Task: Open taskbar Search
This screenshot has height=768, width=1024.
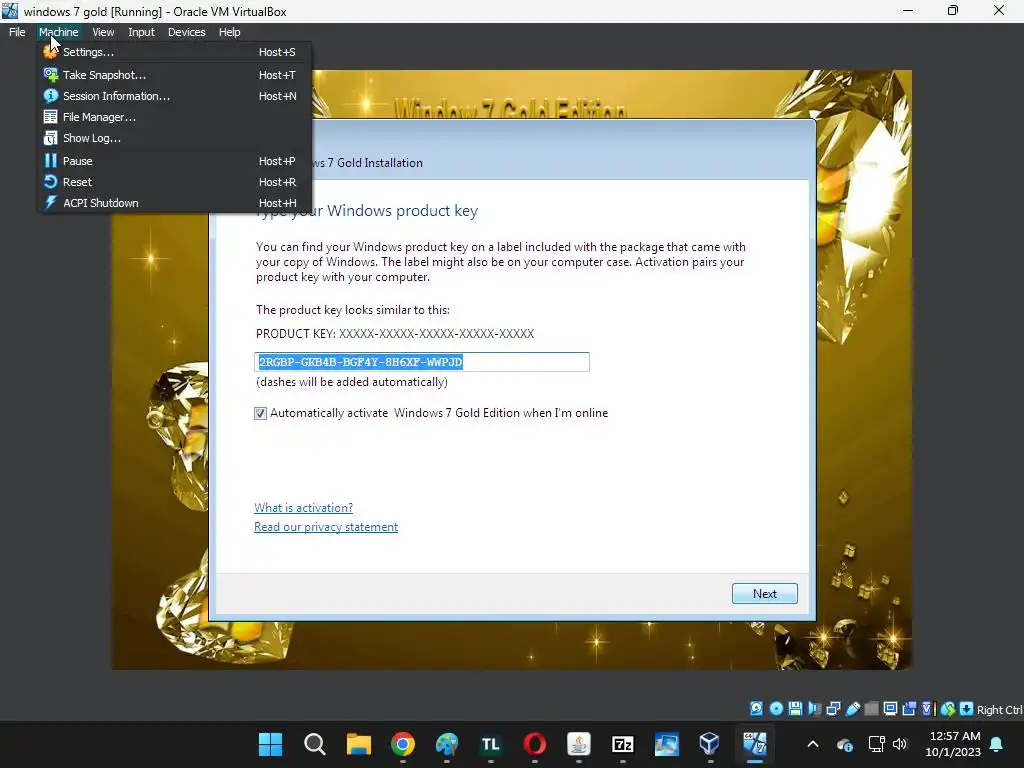Action: tap(315, 744)
